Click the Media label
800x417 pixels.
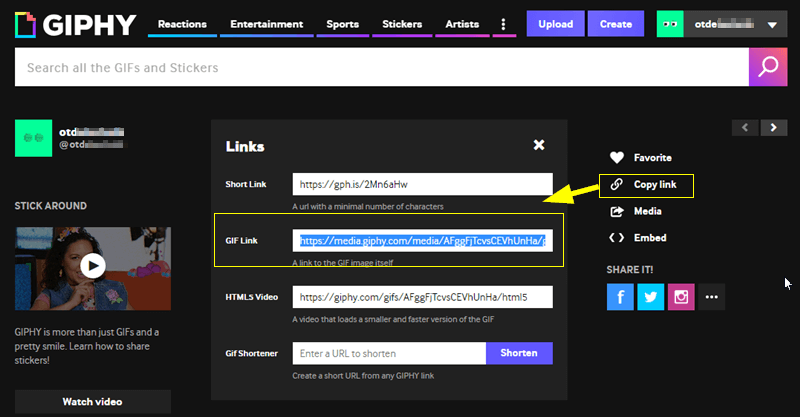(647, 211)
